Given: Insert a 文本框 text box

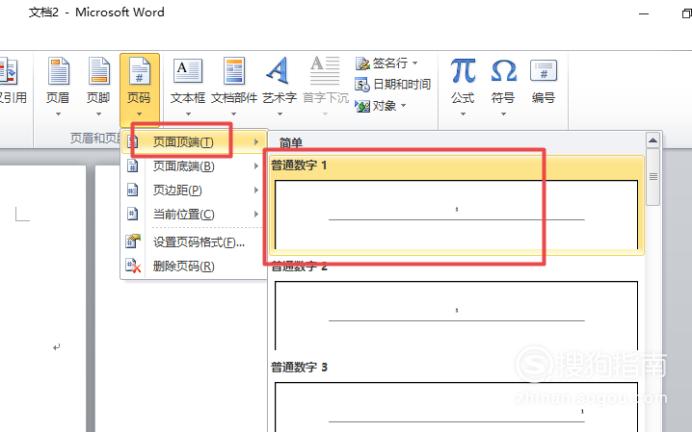Looking at the screenshot, I should (188, 71).
